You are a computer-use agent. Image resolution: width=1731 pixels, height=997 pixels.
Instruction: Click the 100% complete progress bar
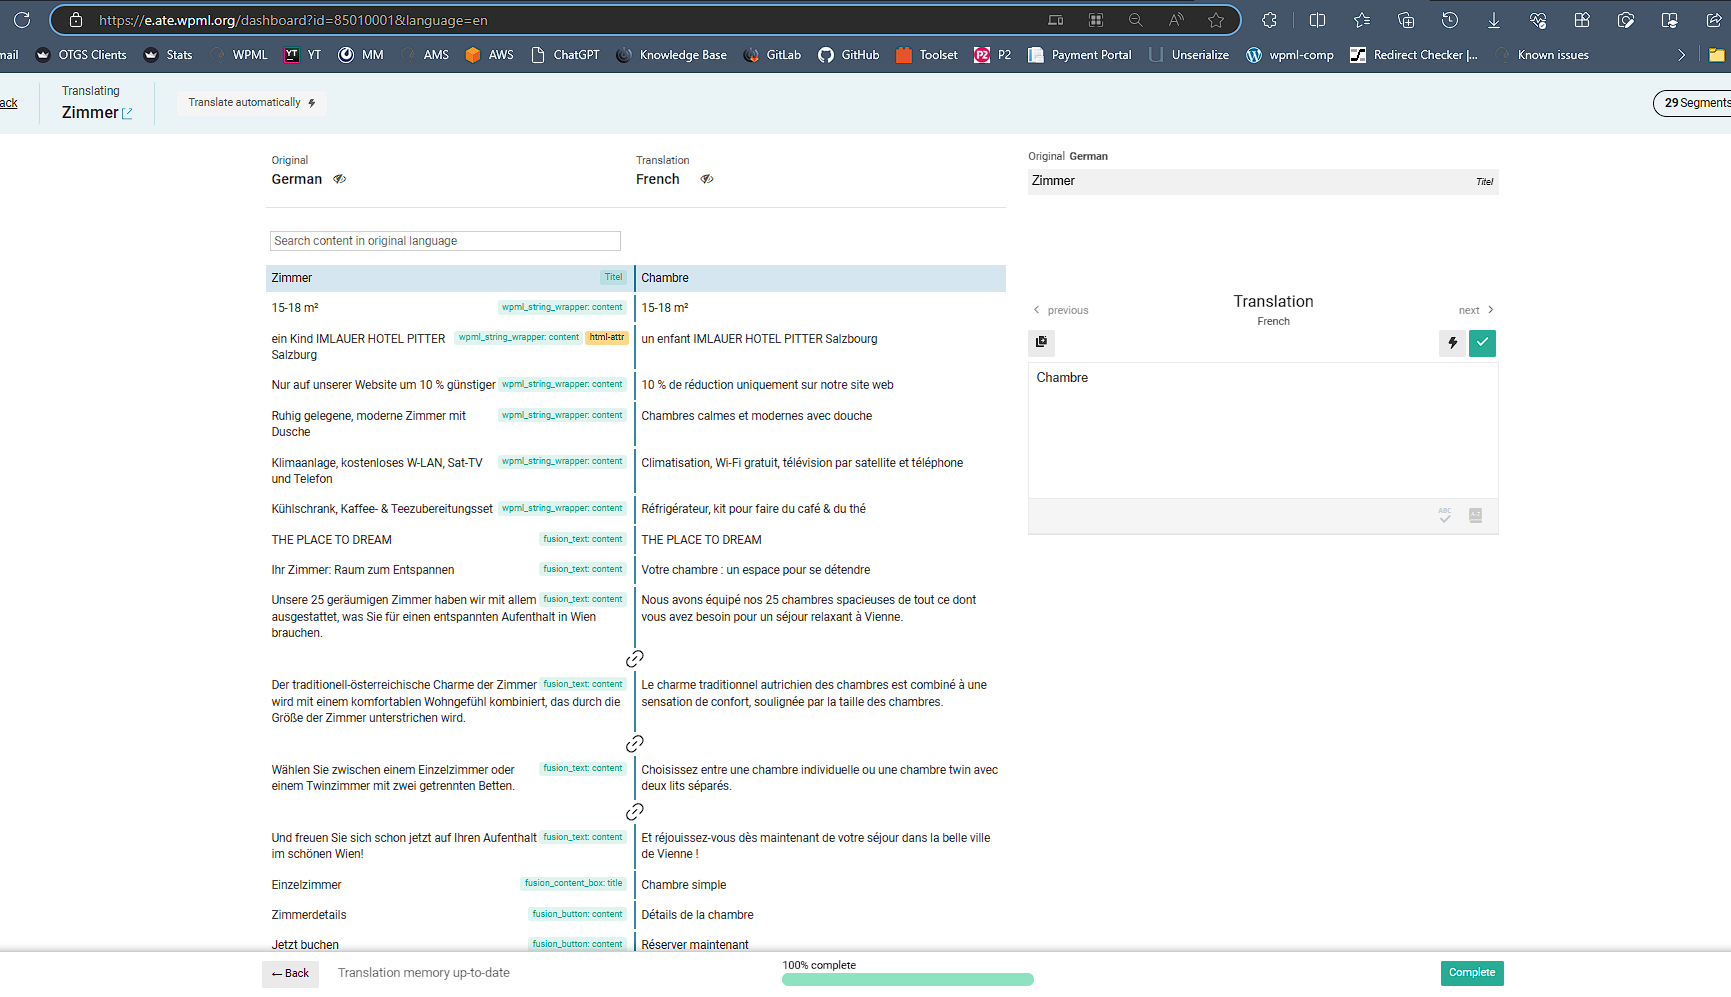coord(907,980)
